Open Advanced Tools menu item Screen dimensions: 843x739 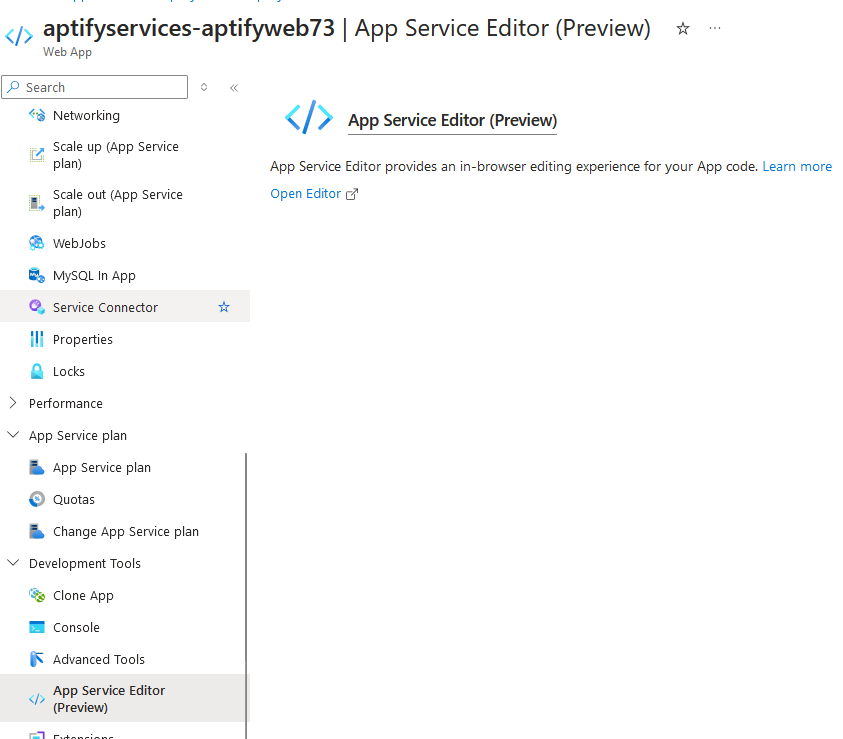pyautogui.click(x=99, y=659)
